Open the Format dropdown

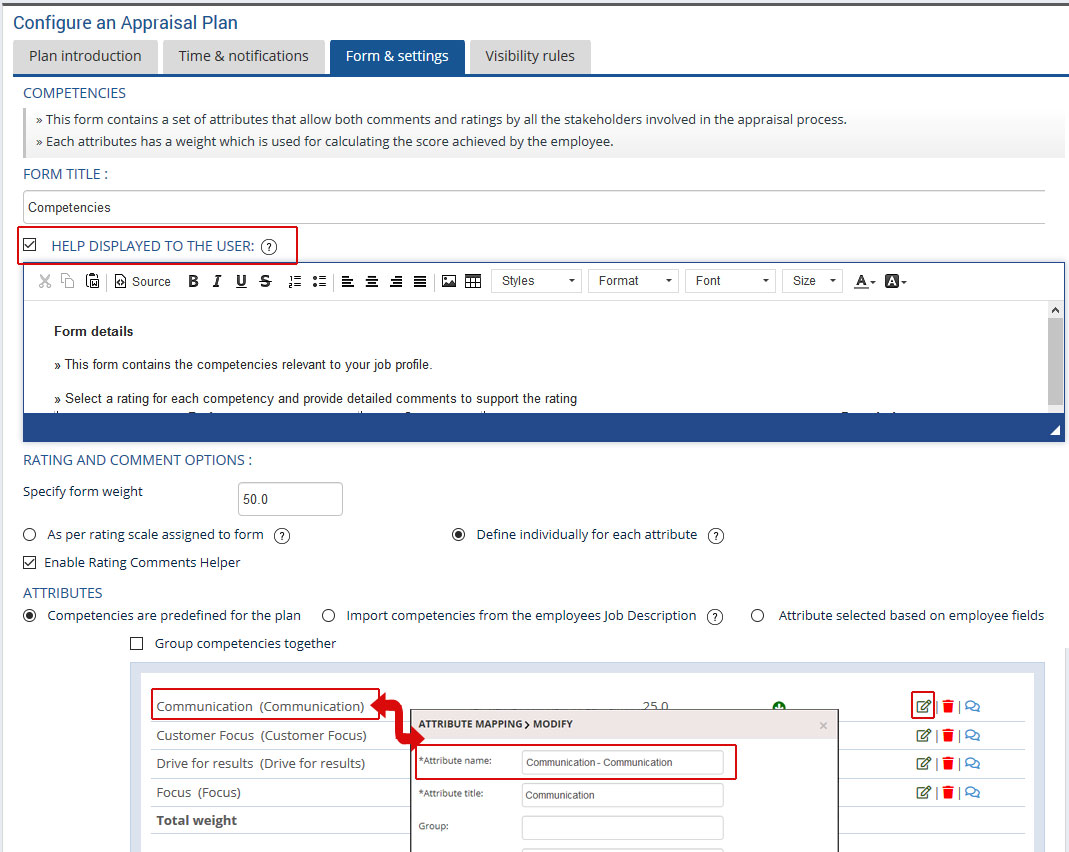pos(633,281)
